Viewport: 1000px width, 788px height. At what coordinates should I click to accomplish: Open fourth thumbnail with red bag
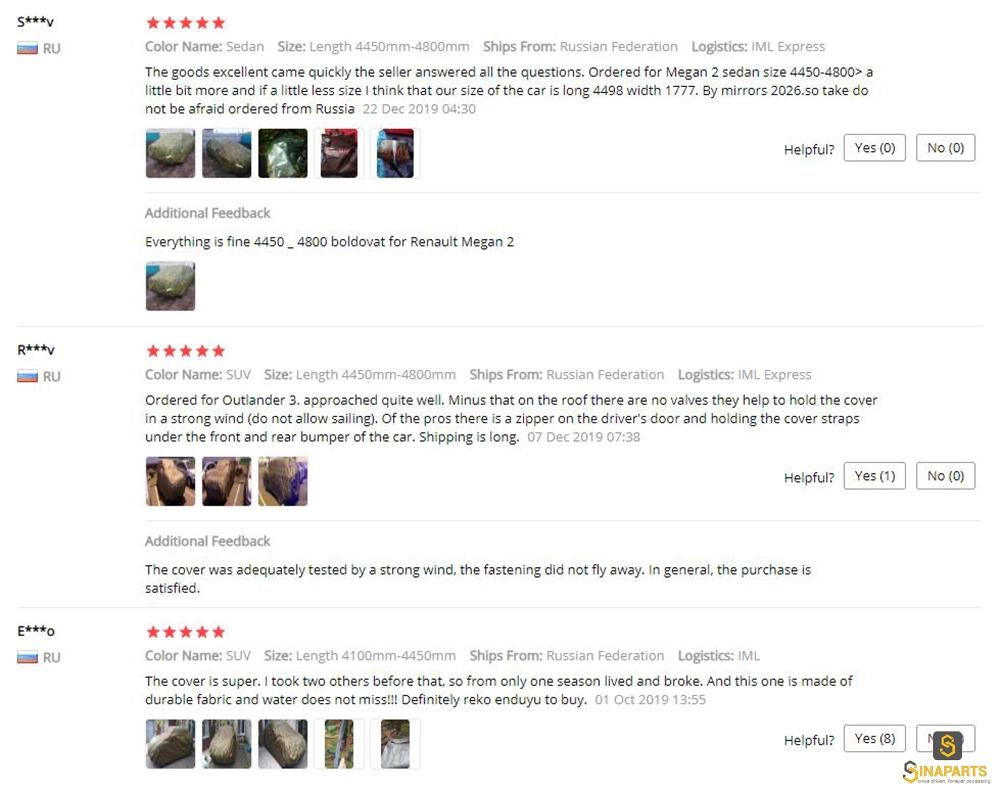click(x=339, y=153)
